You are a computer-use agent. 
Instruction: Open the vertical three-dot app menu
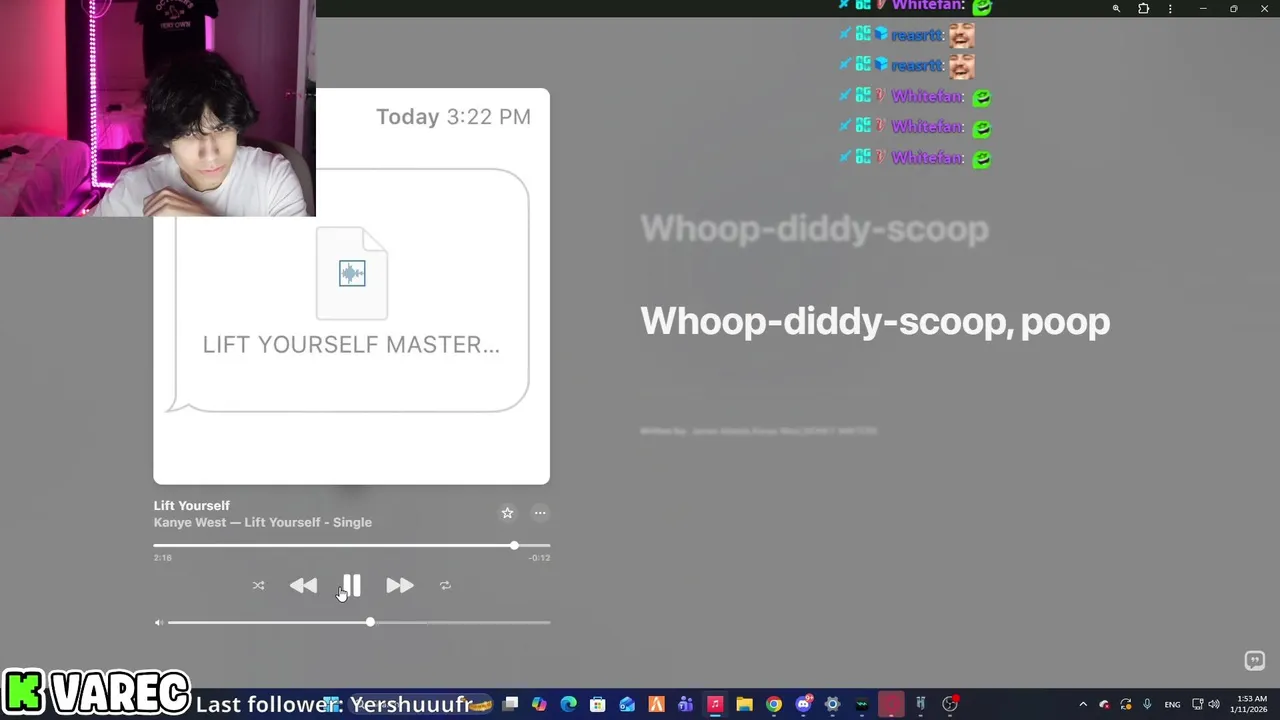click(x=1170, y=9)
